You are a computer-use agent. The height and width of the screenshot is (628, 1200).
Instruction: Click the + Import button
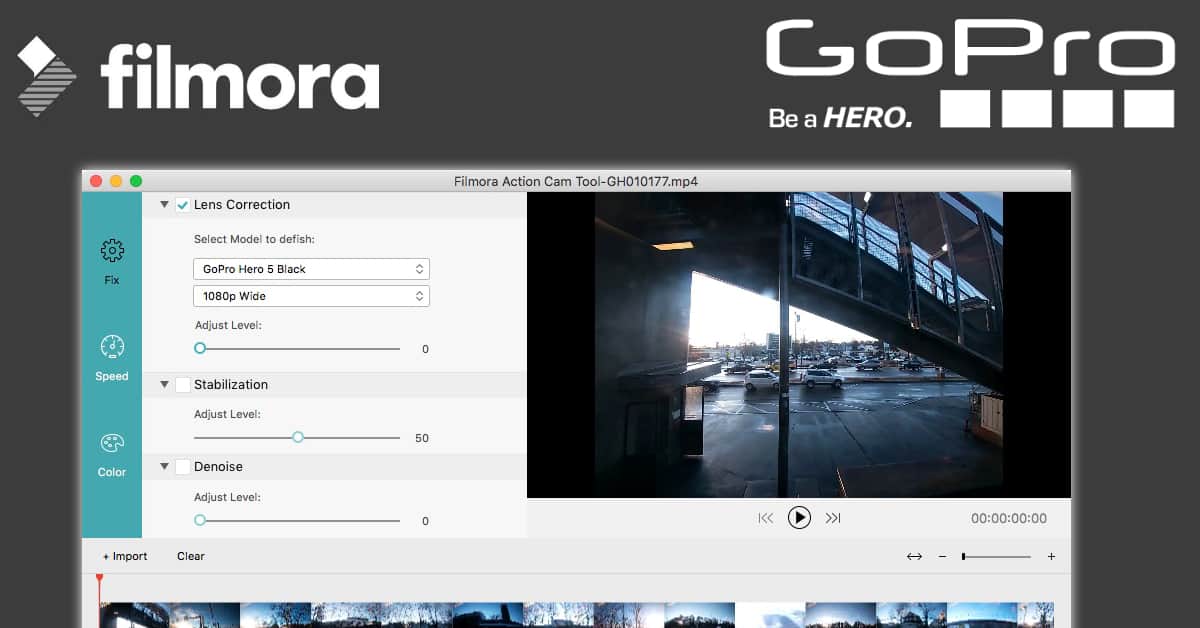click(x=125, y=556)
